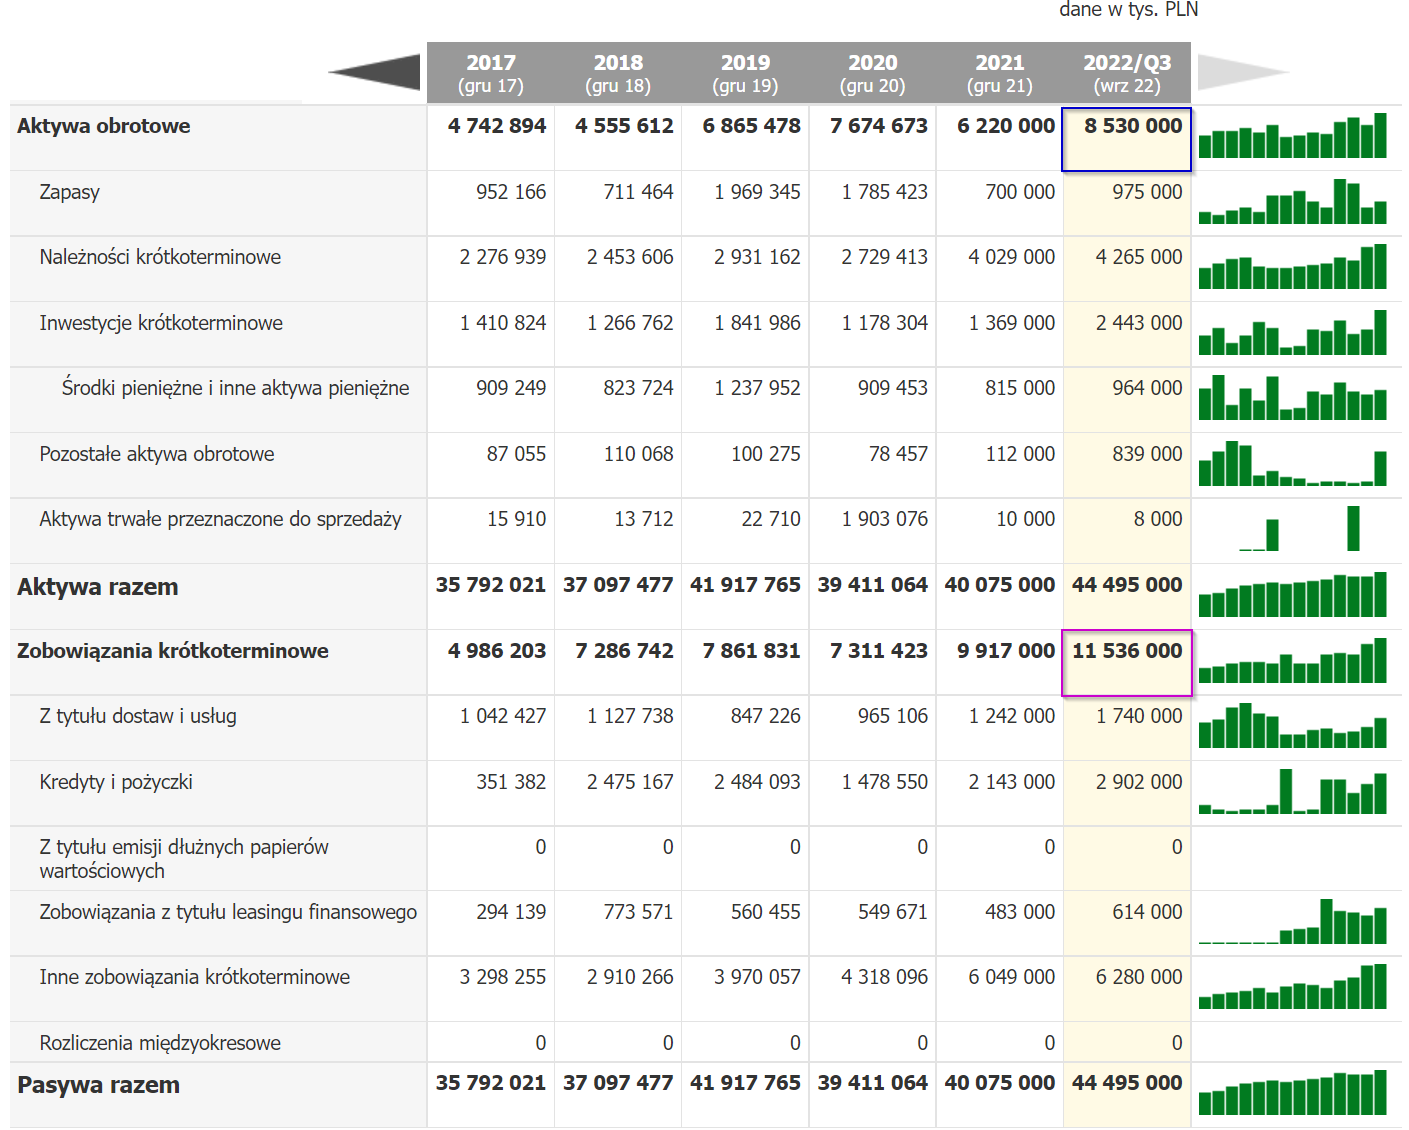Select the 2022/Q3 (wrz 22) column header
Viewport: 1409px width, 1130px height.
coord(1127,73)
